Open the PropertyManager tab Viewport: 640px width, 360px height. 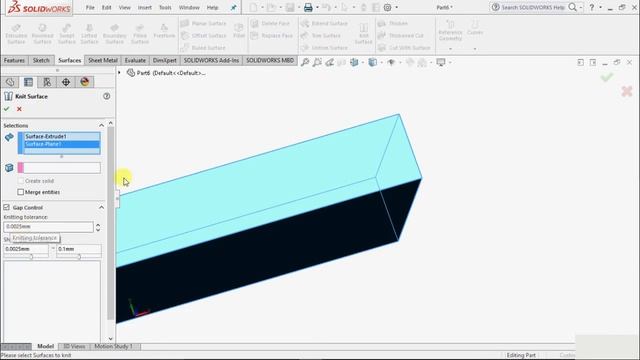coord(28,82)
